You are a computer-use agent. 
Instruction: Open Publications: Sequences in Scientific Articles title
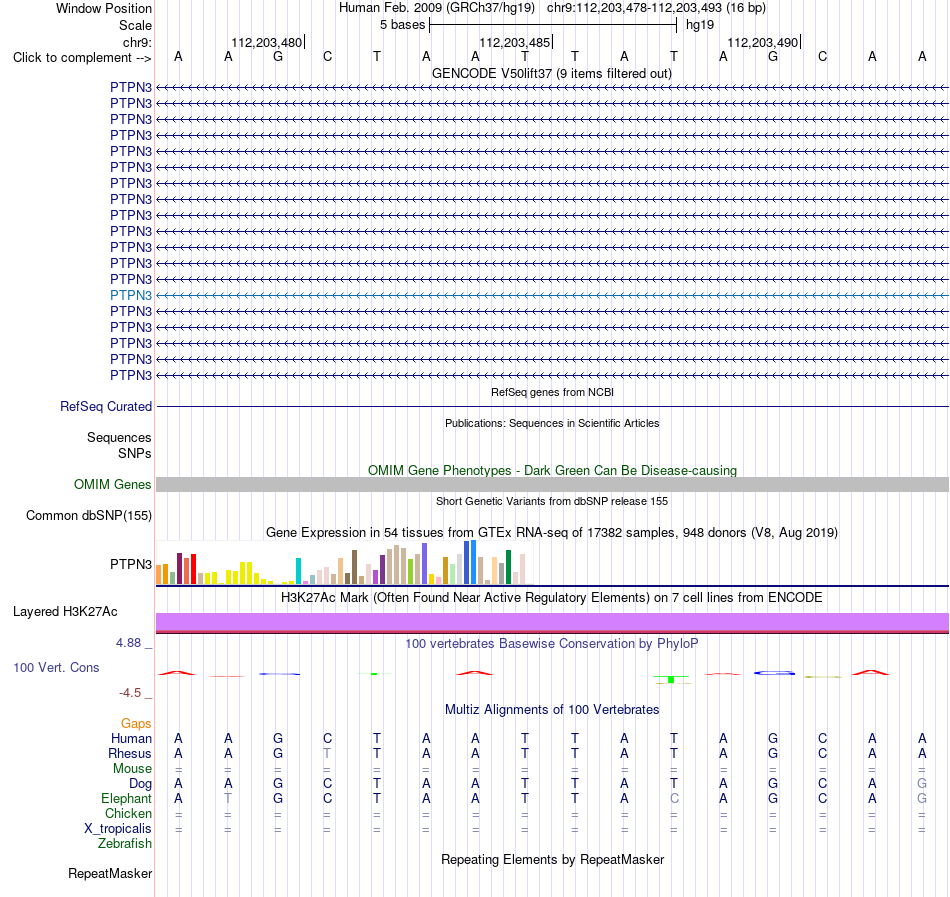point(552,423)
